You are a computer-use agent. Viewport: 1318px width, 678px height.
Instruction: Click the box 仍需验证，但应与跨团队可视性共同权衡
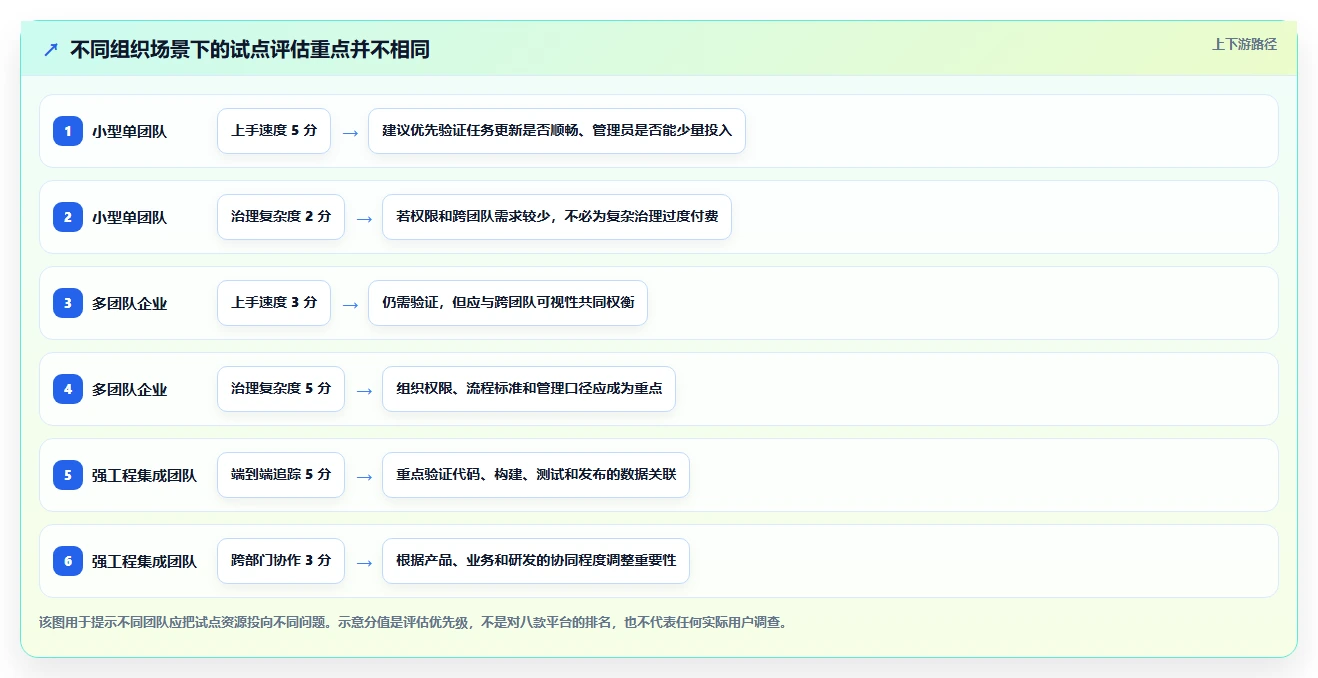[x=508, y=303]
